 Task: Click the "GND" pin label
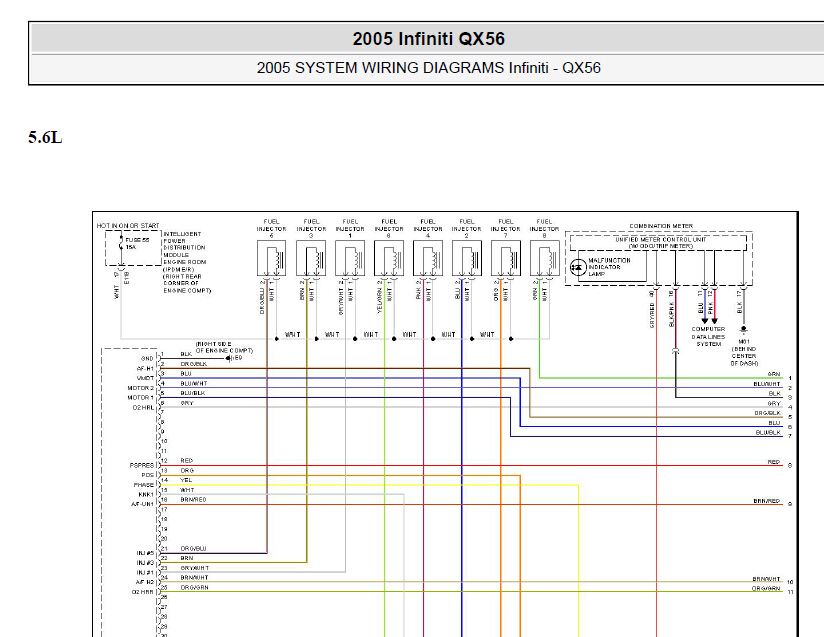[x=147, y=358]
